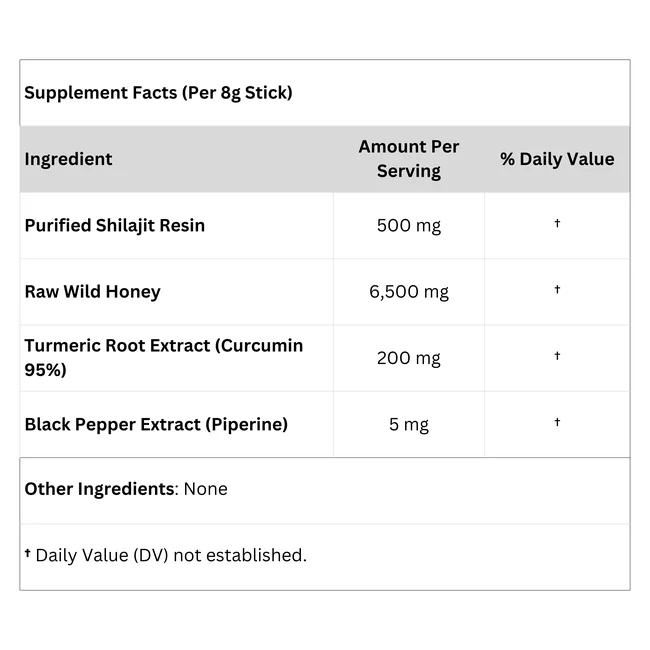650x650 pixels.
Task: Click the dagger symbol in Shilajit Resin row
Action: [557, 223]
